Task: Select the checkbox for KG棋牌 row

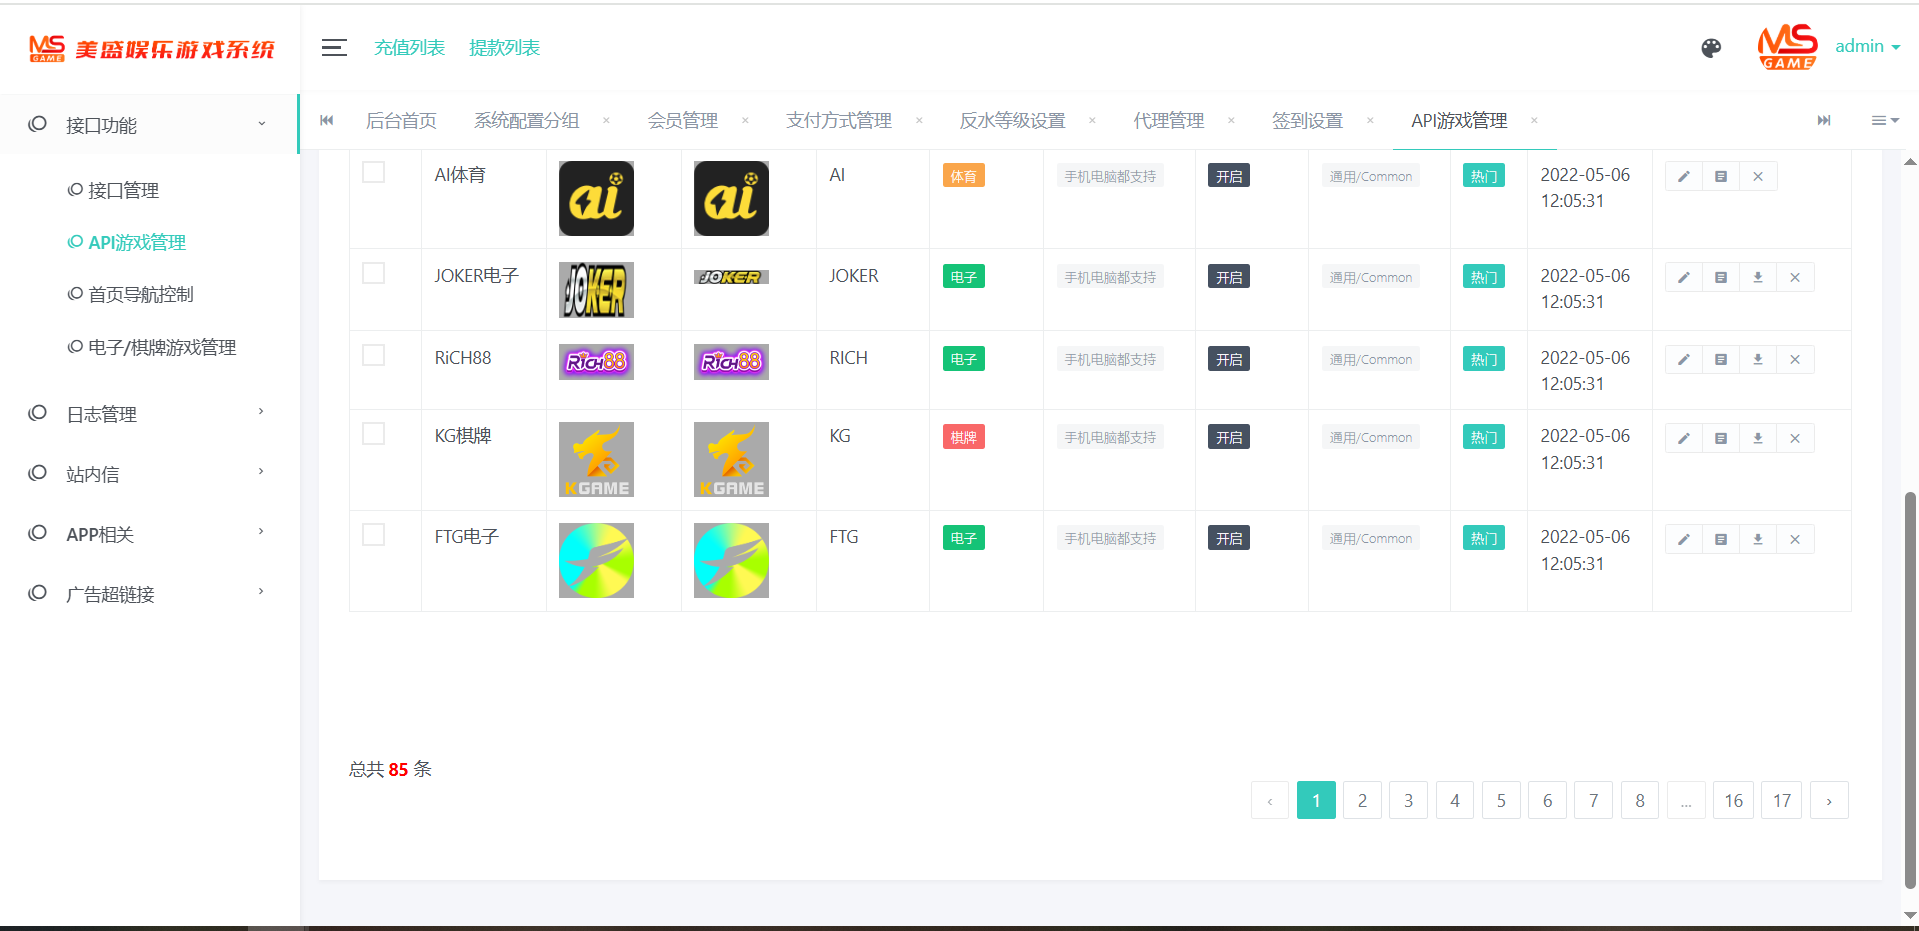Action: (x=373, y=433)
